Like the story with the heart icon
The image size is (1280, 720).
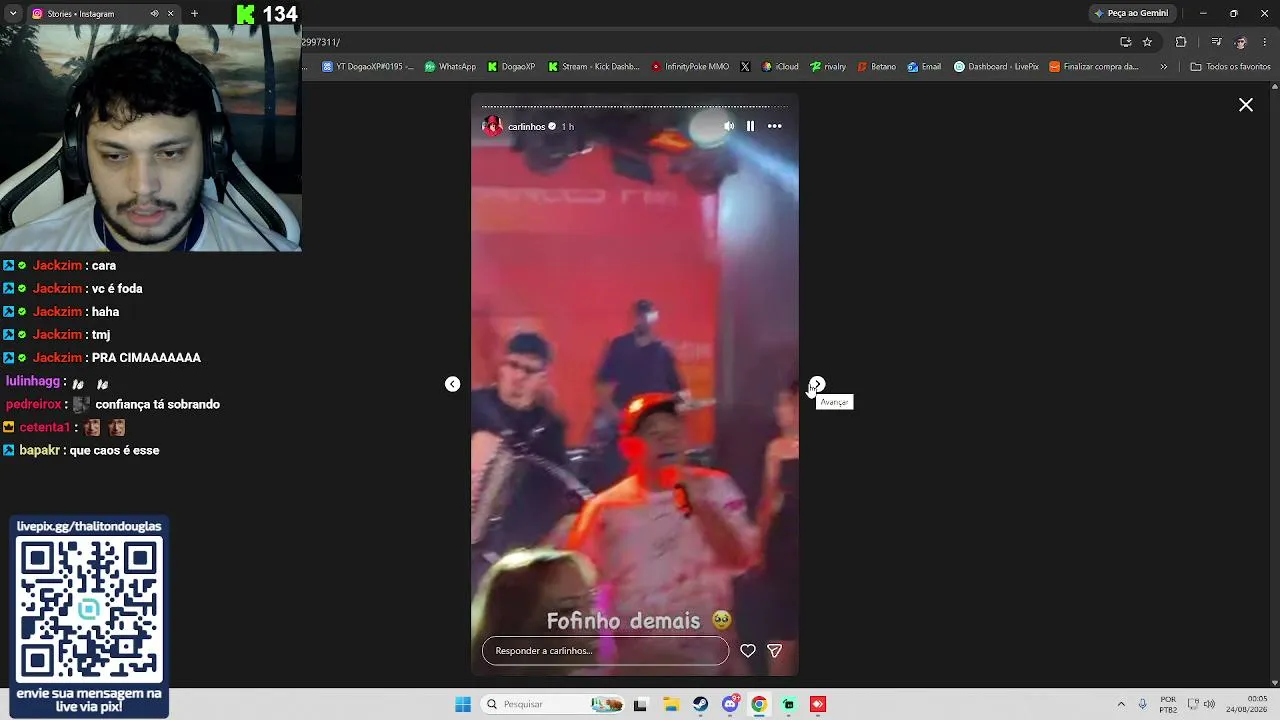[x=748, y=651]
